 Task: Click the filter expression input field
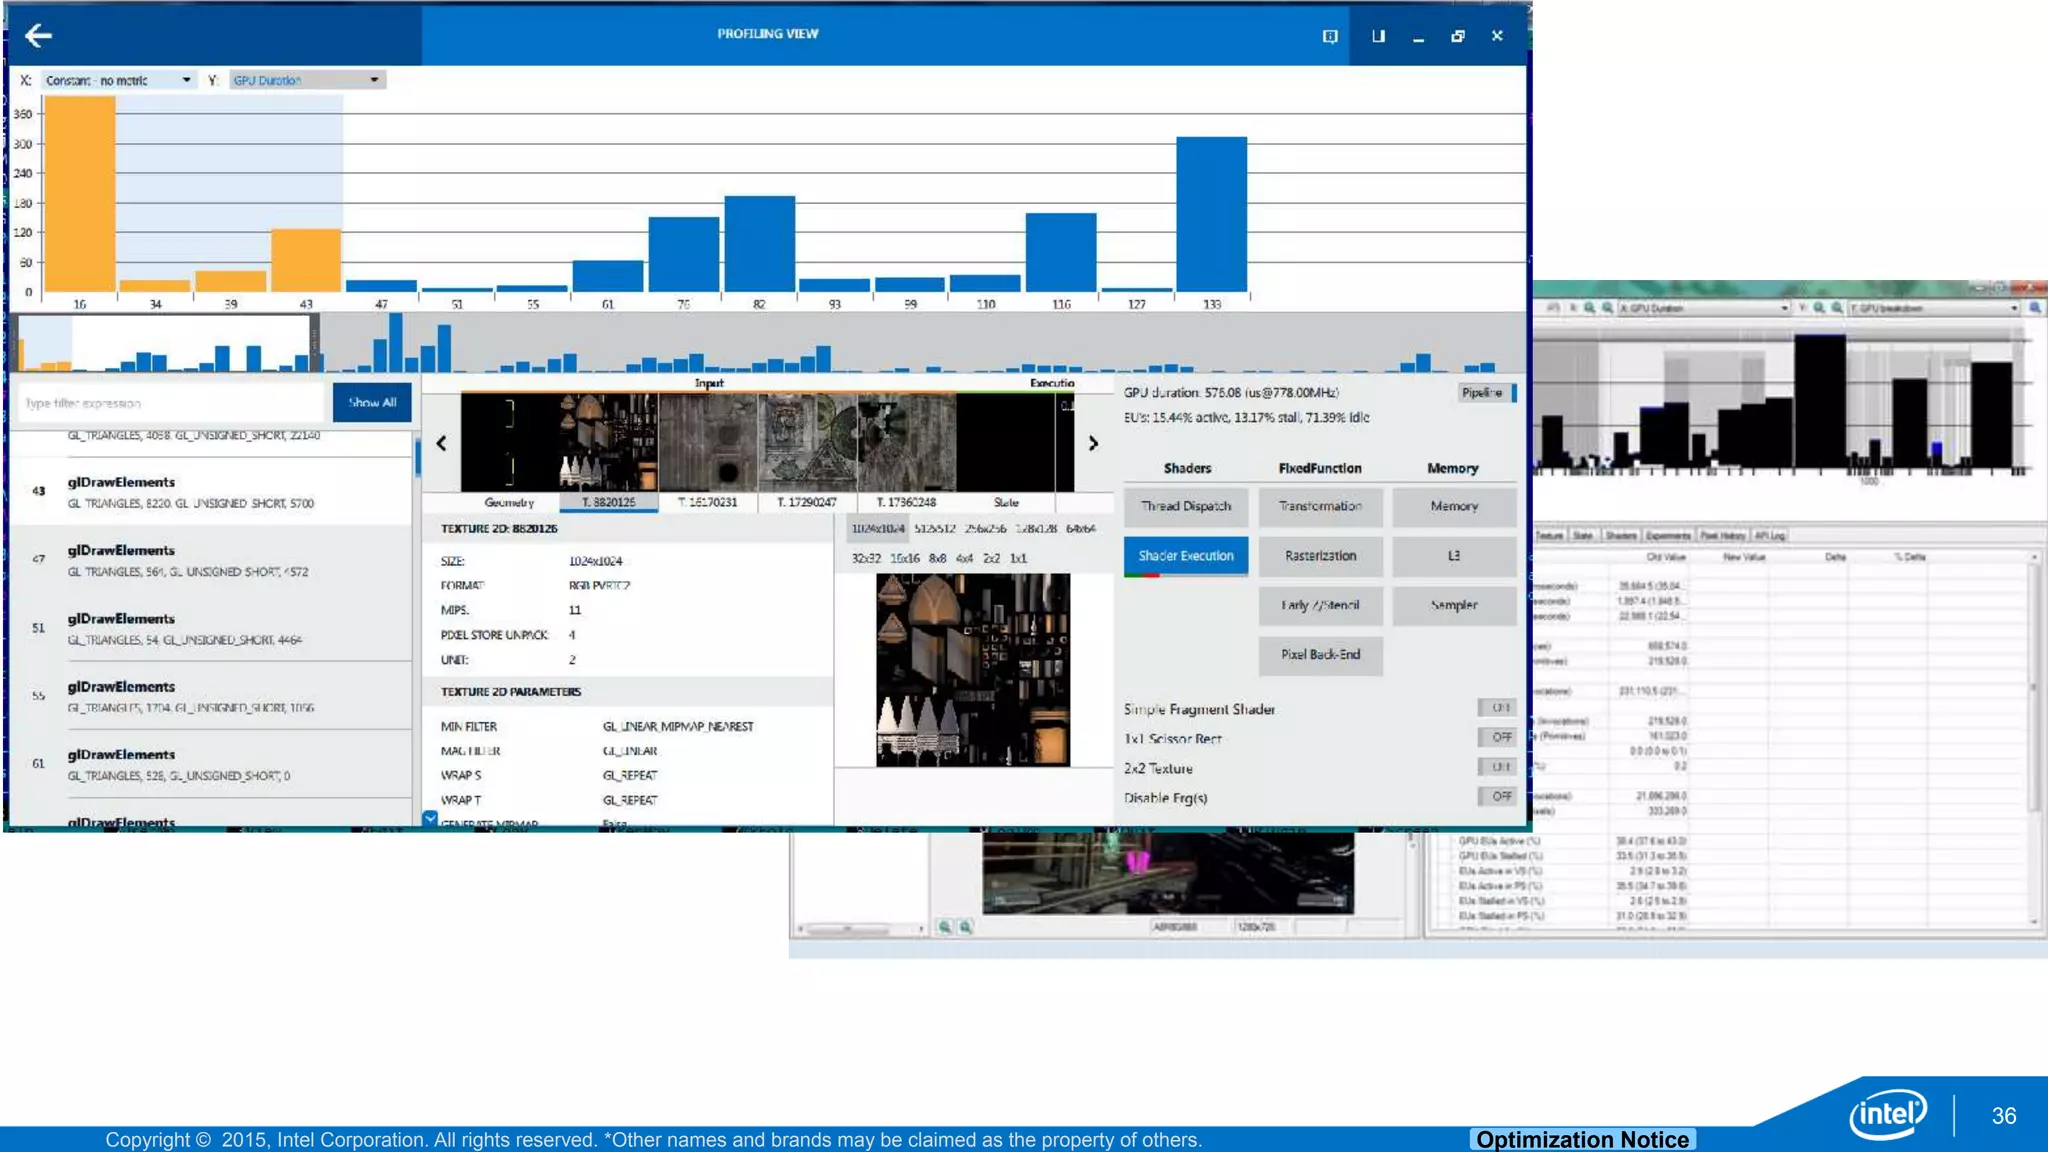170,403
